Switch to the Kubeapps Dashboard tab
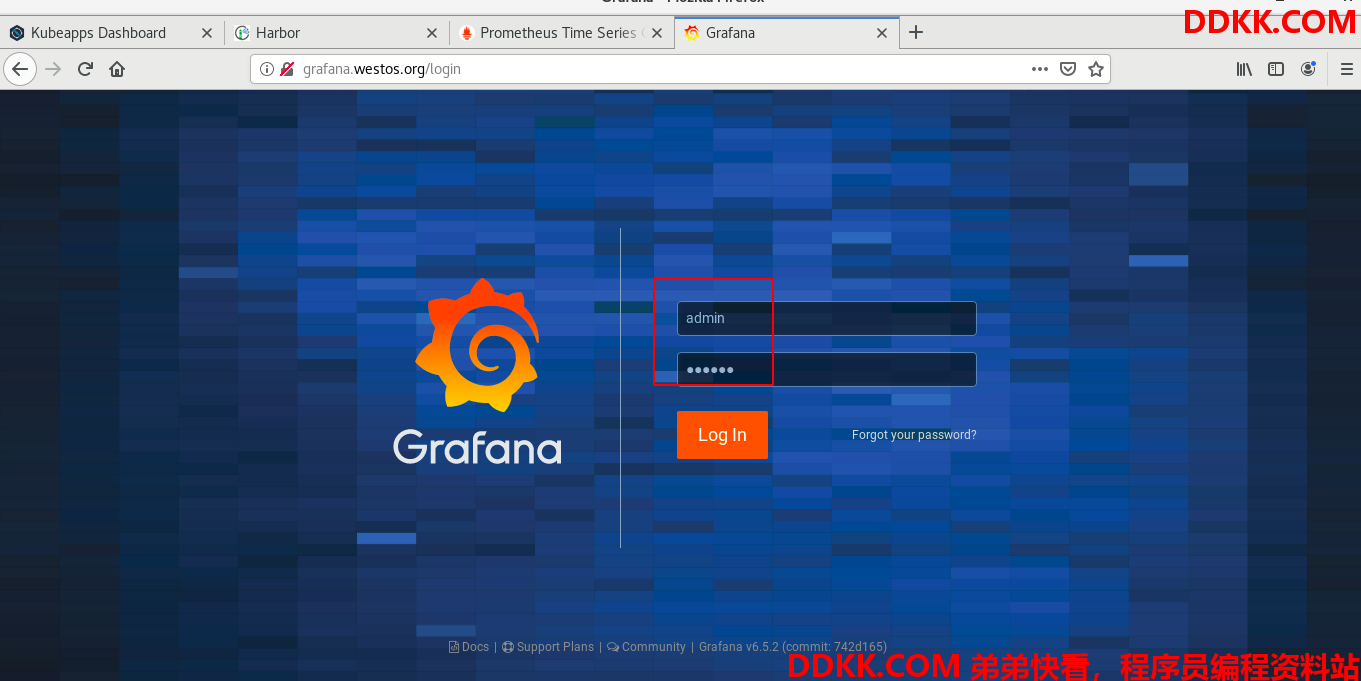This screenshot has height=681, width=1361. click(111, 33)
